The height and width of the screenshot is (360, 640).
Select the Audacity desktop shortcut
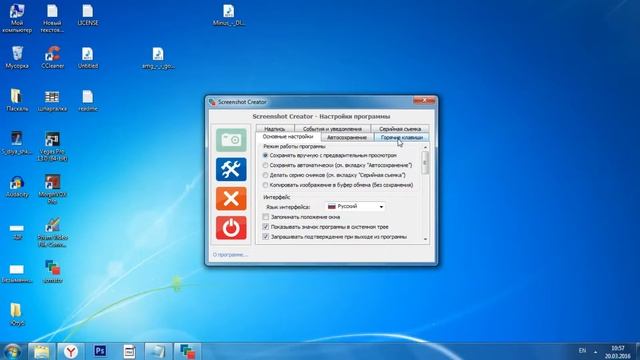coord(17,187)
